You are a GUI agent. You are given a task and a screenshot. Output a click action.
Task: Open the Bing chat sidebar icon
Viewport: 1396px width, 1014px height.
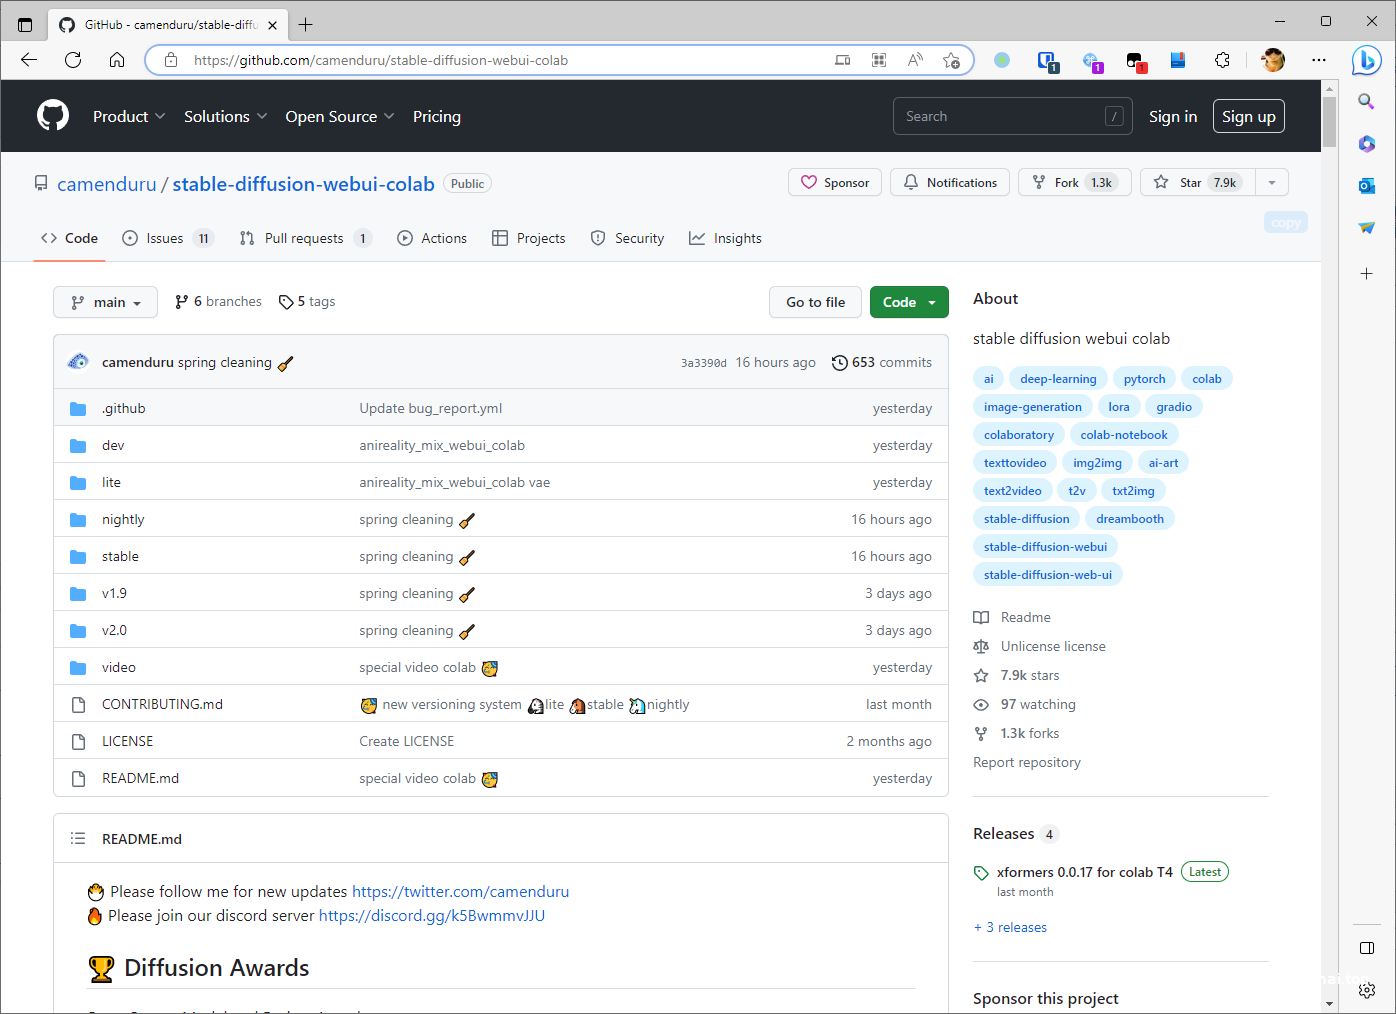pyautogui.click(x=1366, y=60)
